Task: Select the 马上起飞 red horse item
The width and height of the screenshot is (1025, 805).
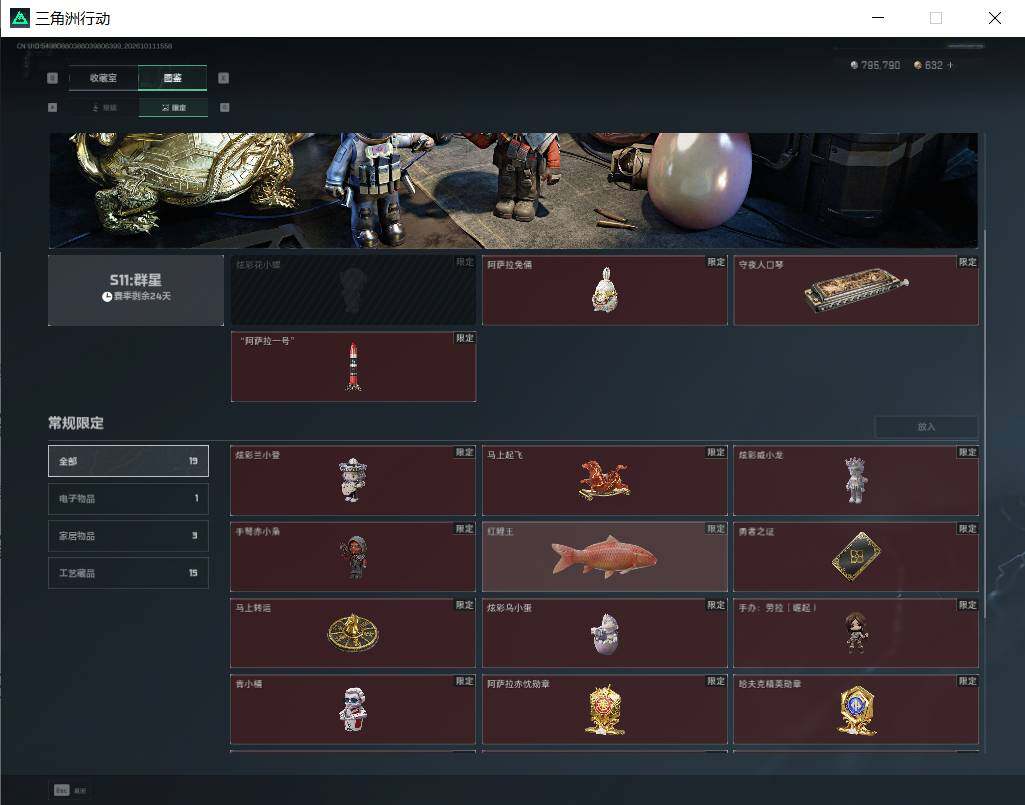Action: click(605, 480)
